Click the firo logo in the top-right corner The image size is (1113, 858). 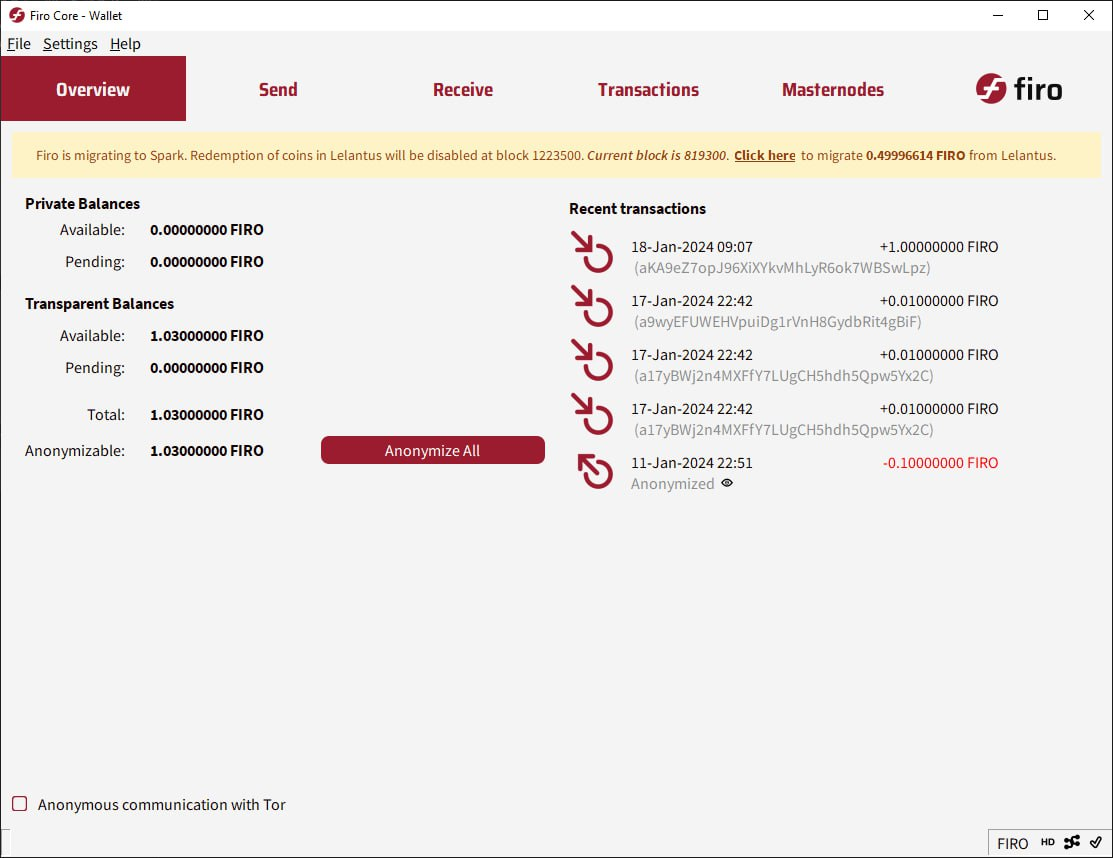(x=1018, y=89)
